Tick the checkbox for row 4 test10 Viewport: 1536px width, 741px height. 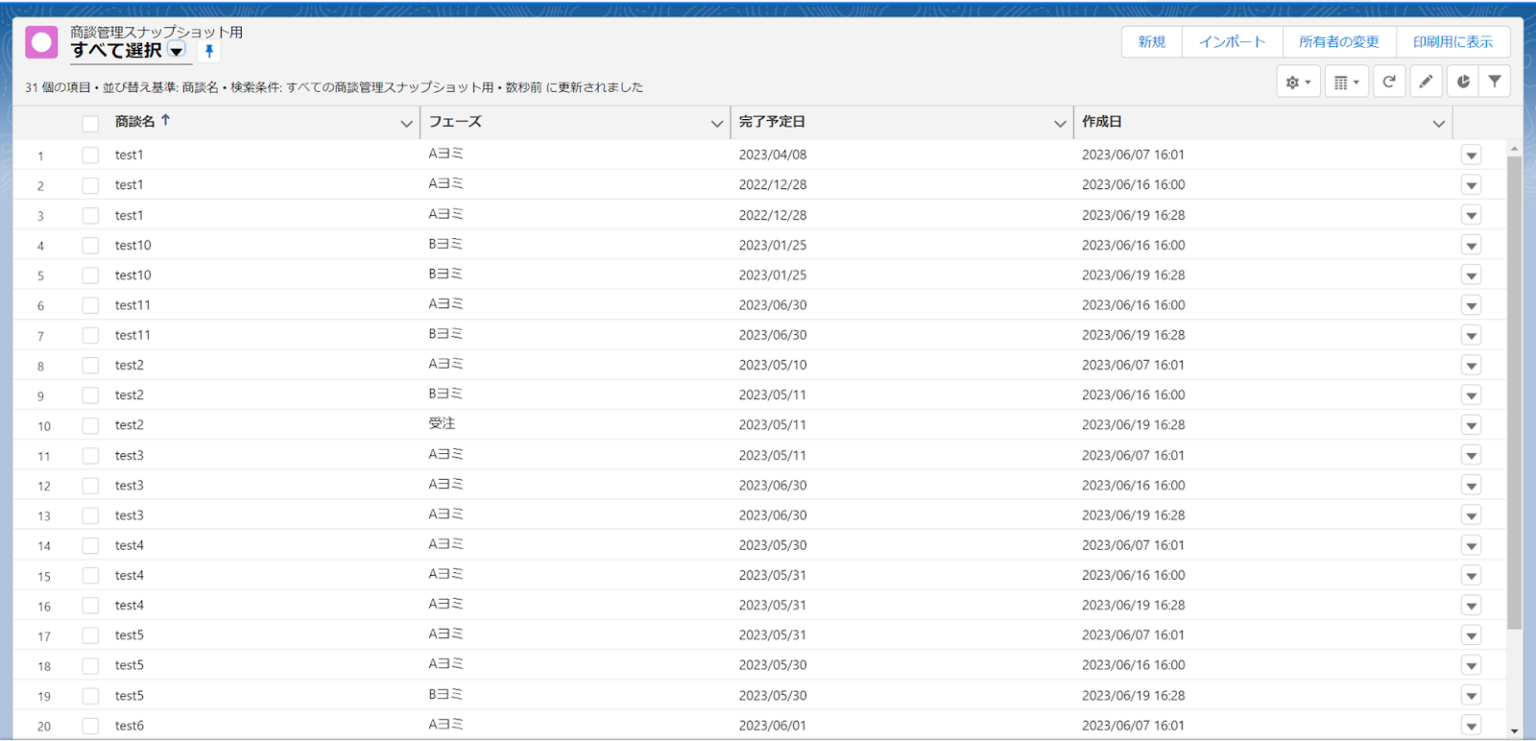[91, 245]
